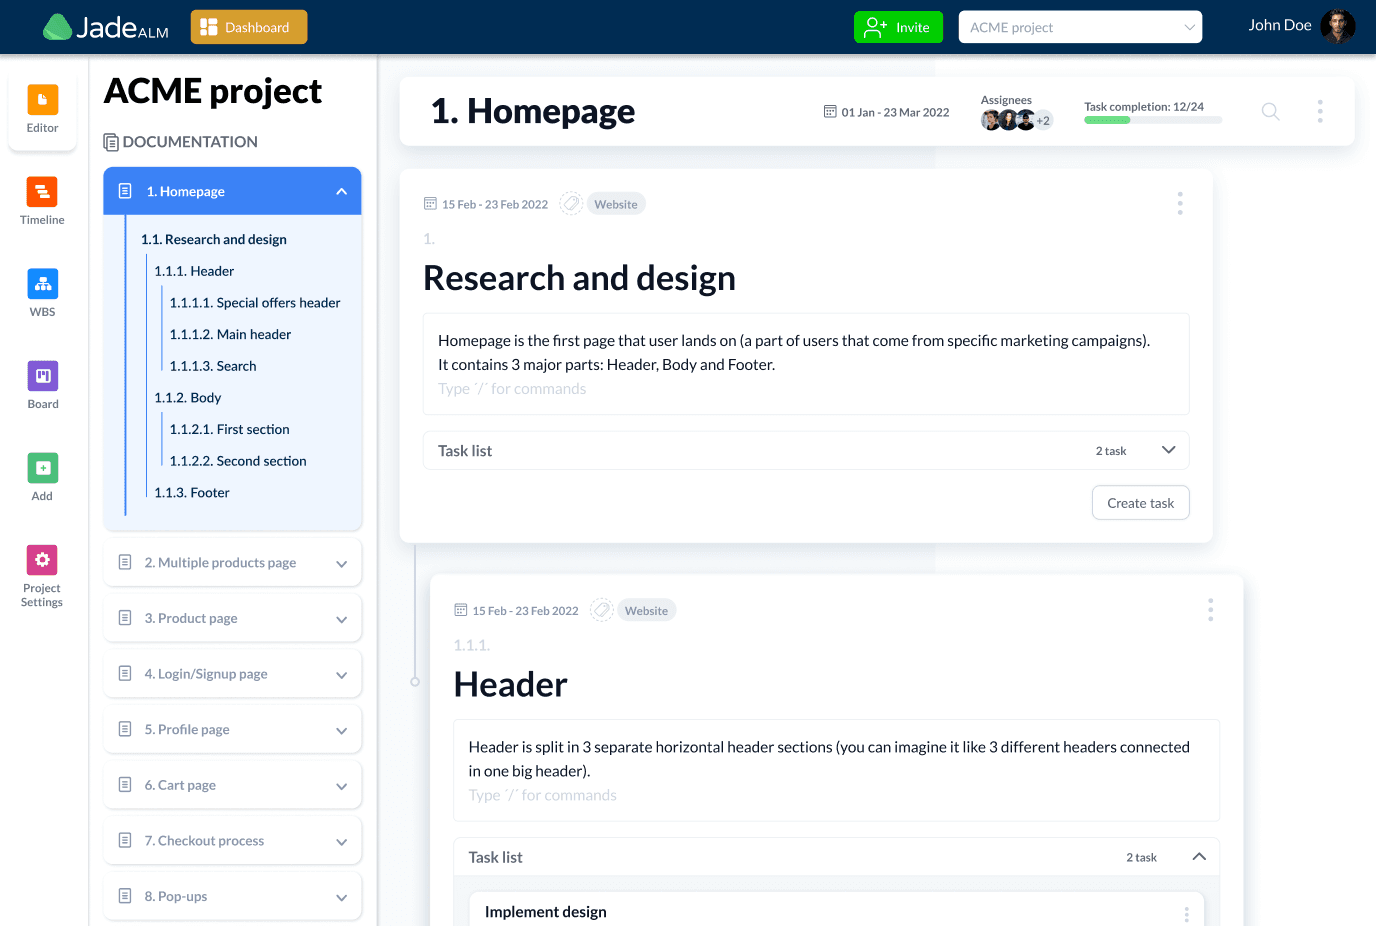Expand the 2. Multiple products page section
Screen dimensions: 1376x926
[341, 564]
